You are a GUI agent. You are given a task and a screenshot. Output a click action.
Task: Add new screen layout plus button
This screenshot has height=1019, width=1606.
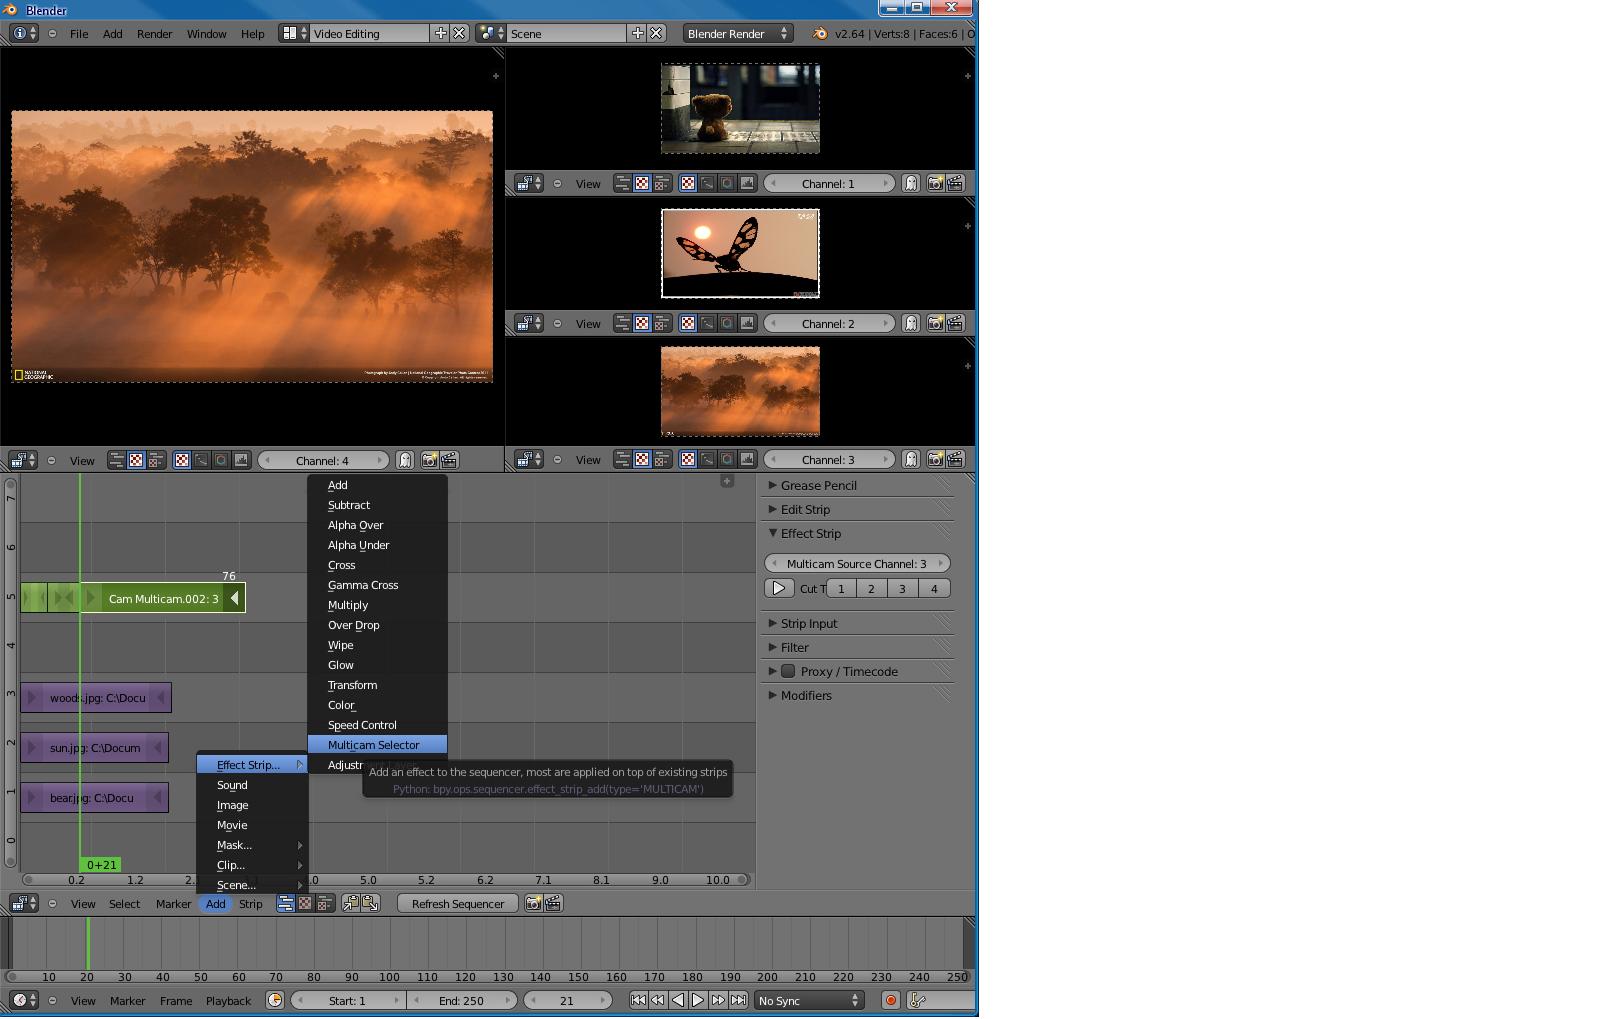(440, 33)
